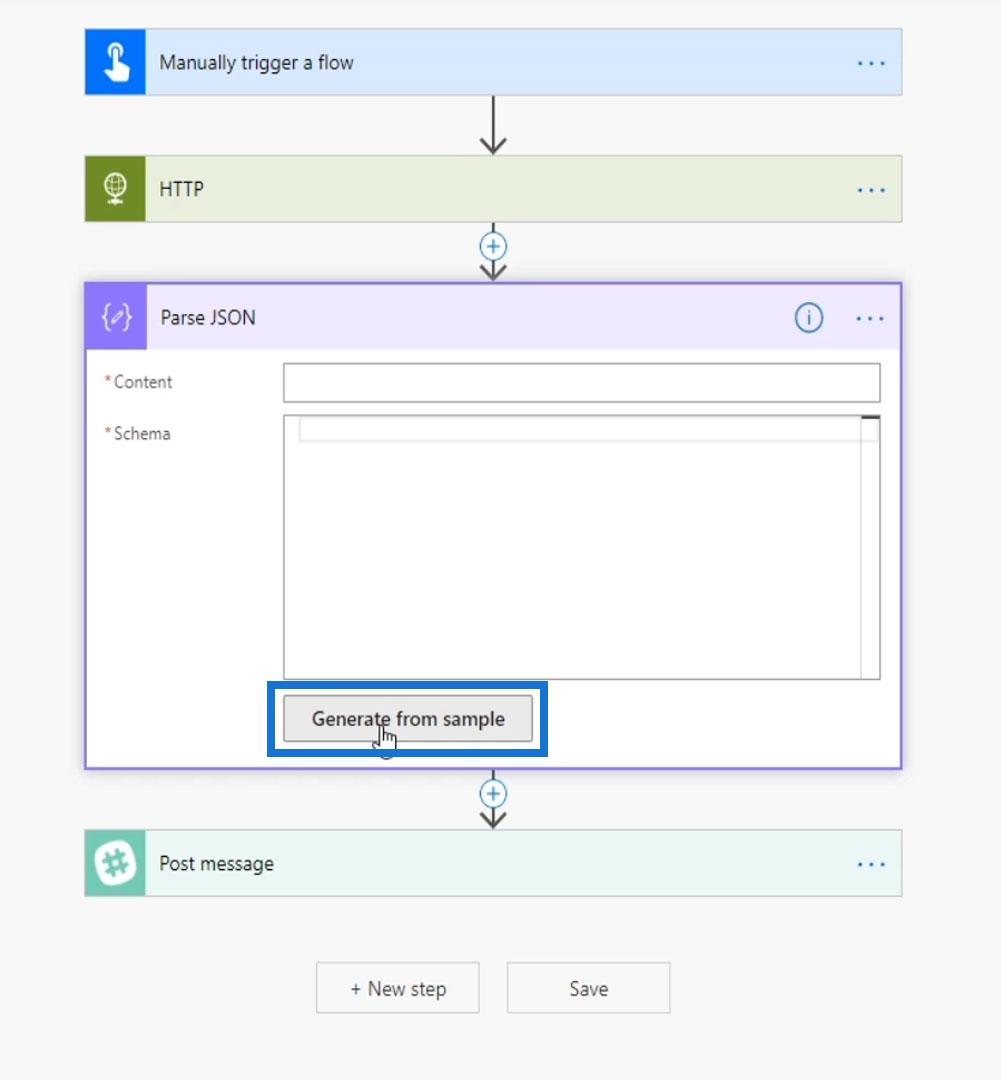Image resolution: width=1001 pixels, height=1080 pixels.
Task: Click the Schema editor vertical scrollbar
Action: (x=870, y=547)
